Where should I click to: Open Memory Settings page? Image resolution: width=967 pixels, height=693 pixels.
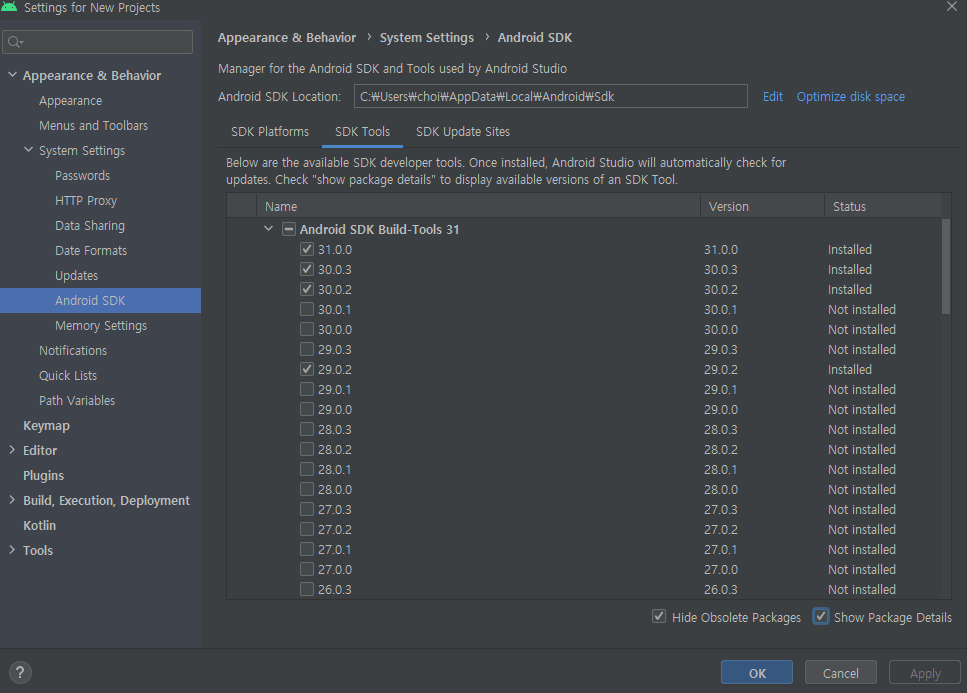(x=101, y=326)
